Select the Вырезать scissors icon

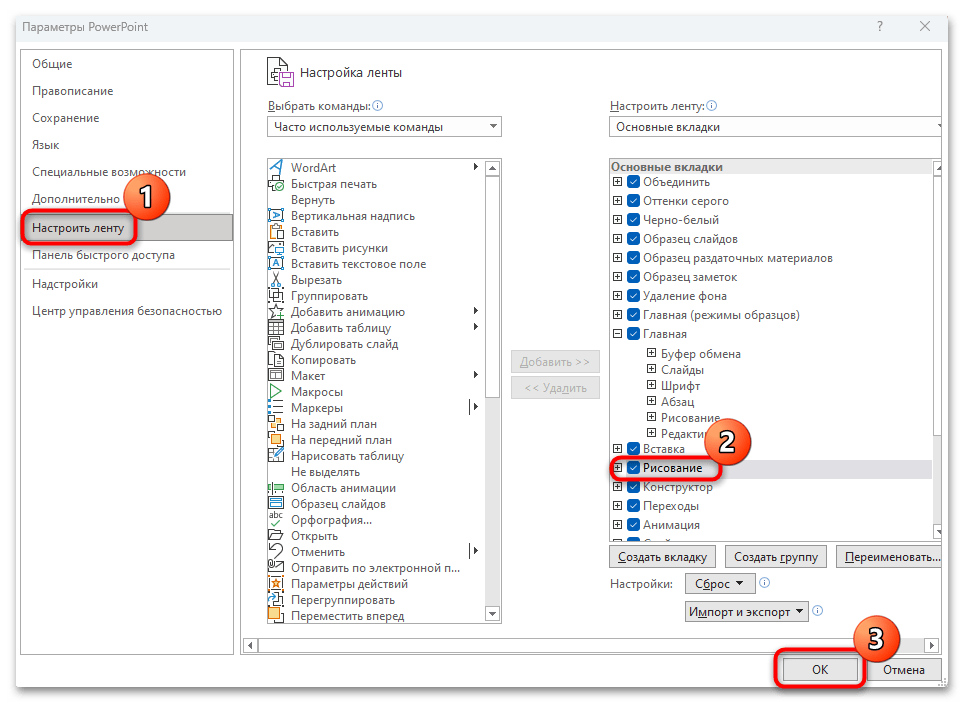pyautogui.click(x=276, y=279)
